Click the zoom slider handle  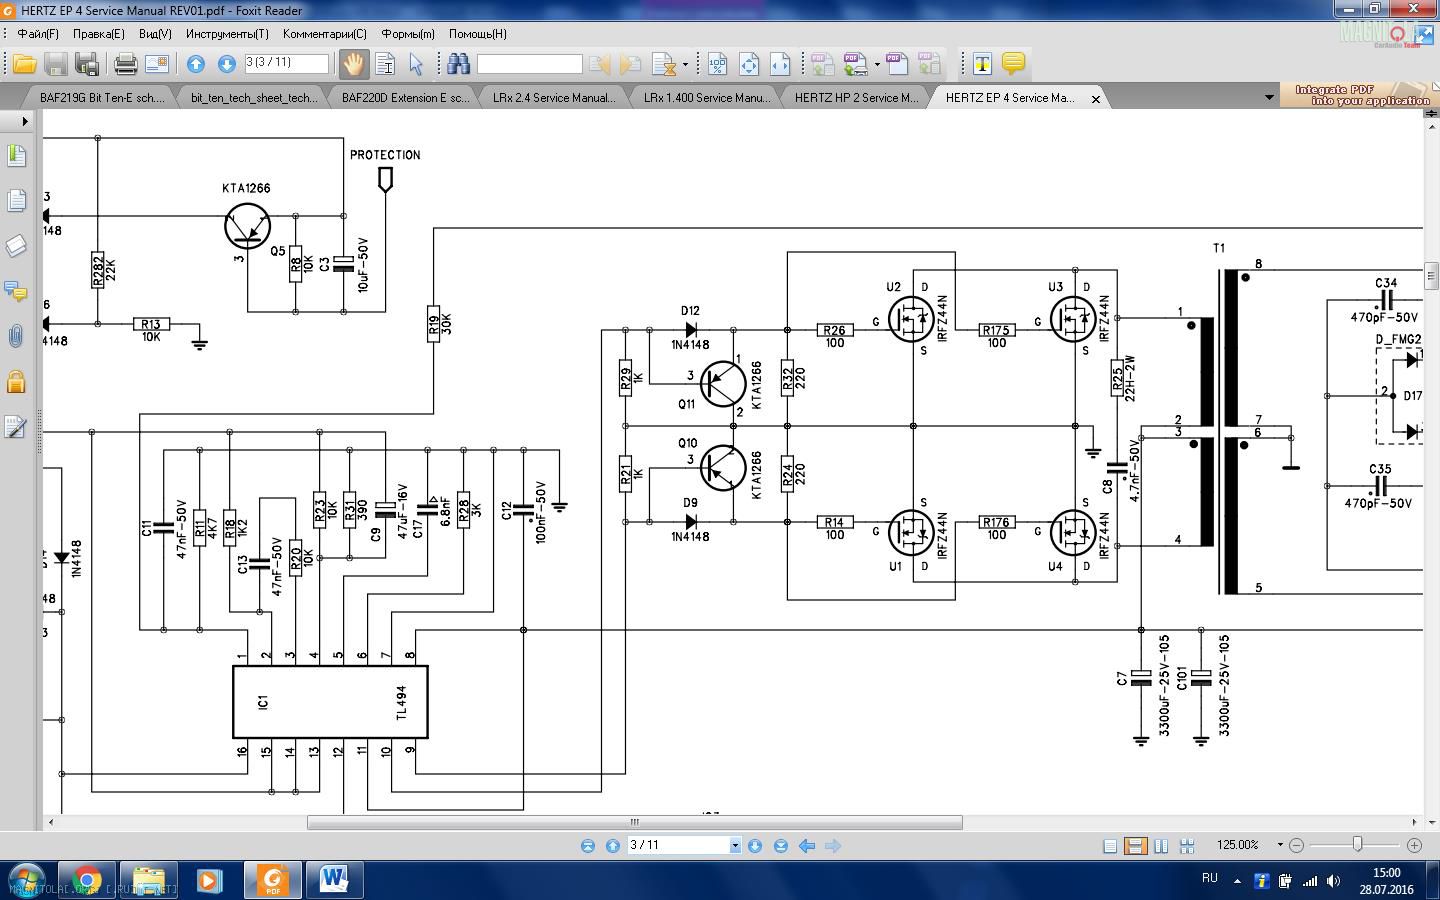[1357, 845]
